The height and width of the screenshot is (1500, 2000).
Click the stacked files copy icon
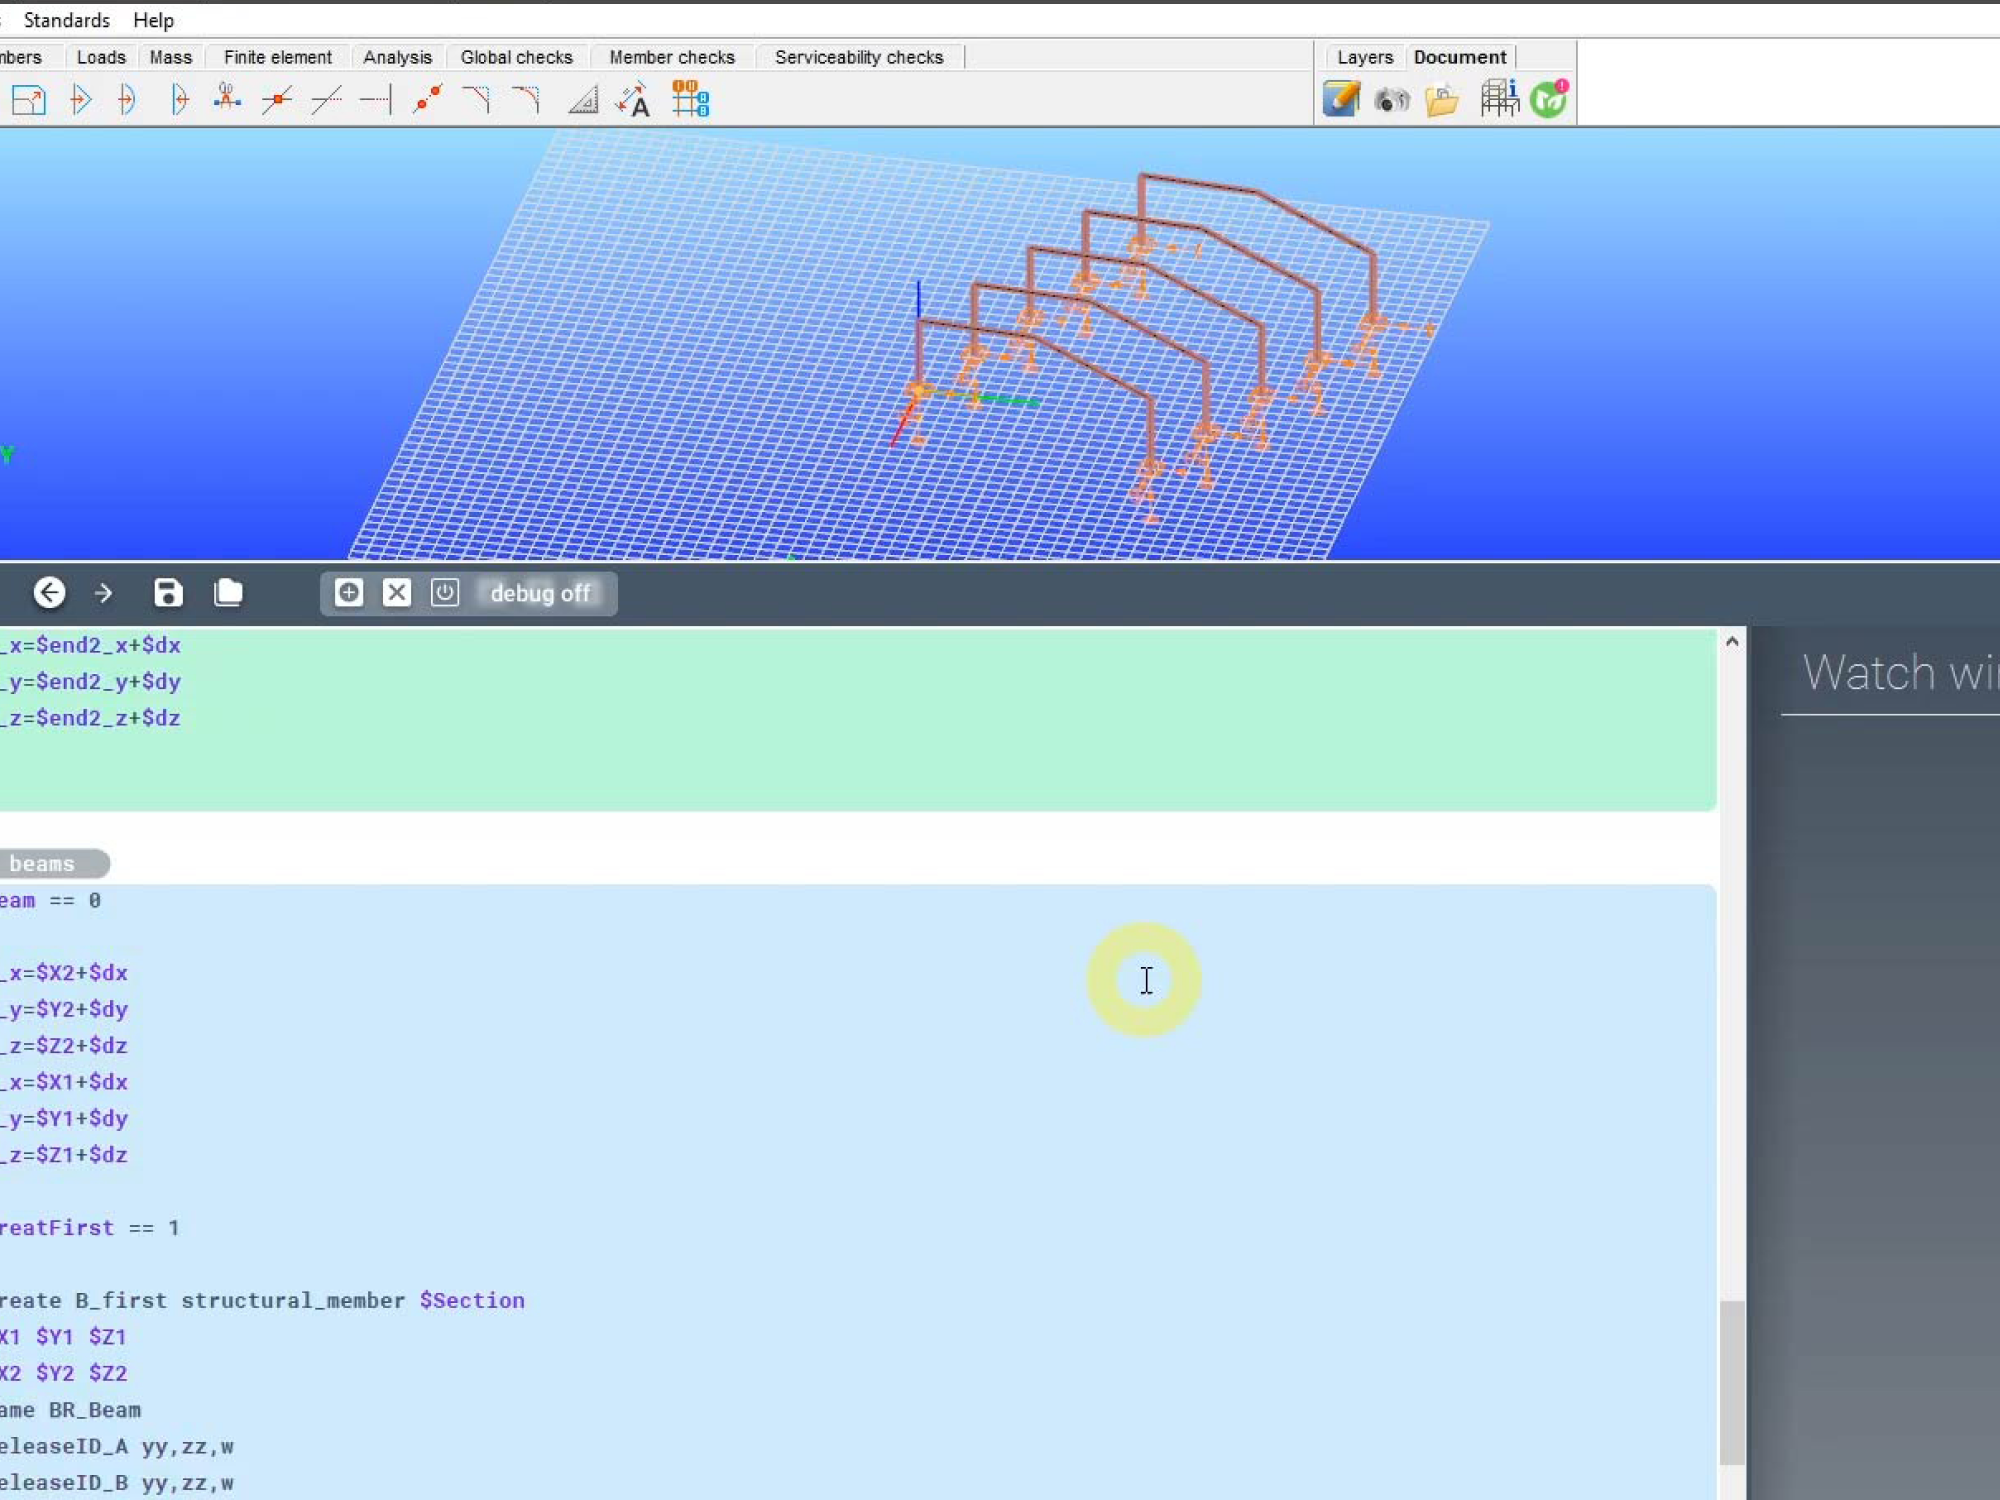tap(228, 593)
